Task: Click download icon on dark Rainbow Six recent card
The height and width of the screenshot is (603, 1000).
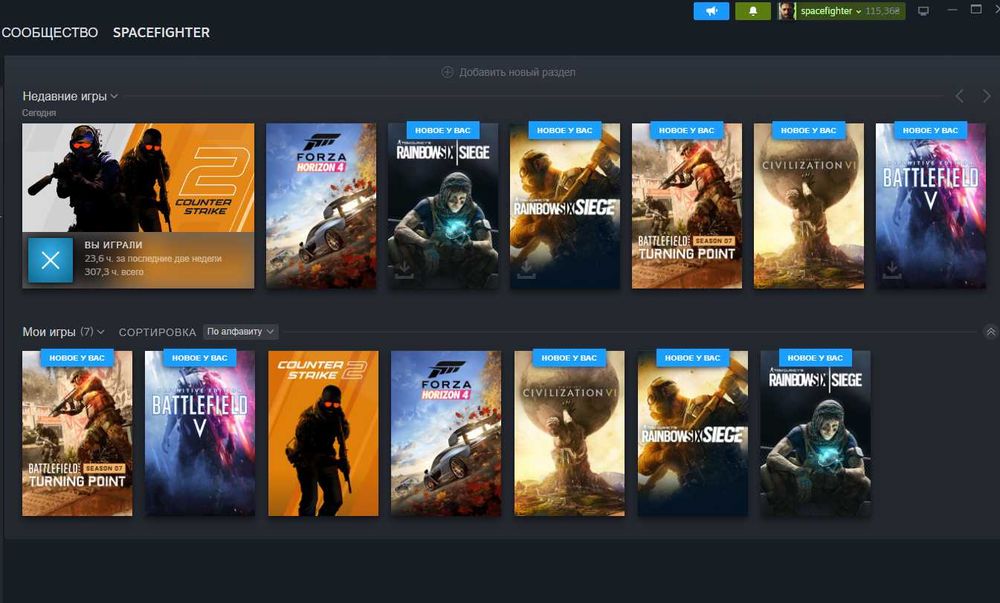Action: (404, 270)
